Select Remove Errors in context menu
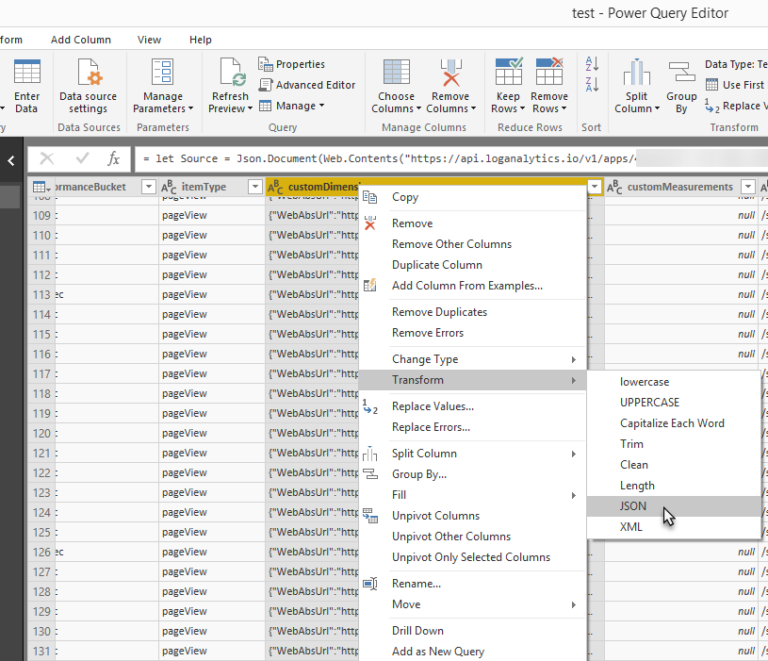The image size is (768, 661). click(473, 333)
